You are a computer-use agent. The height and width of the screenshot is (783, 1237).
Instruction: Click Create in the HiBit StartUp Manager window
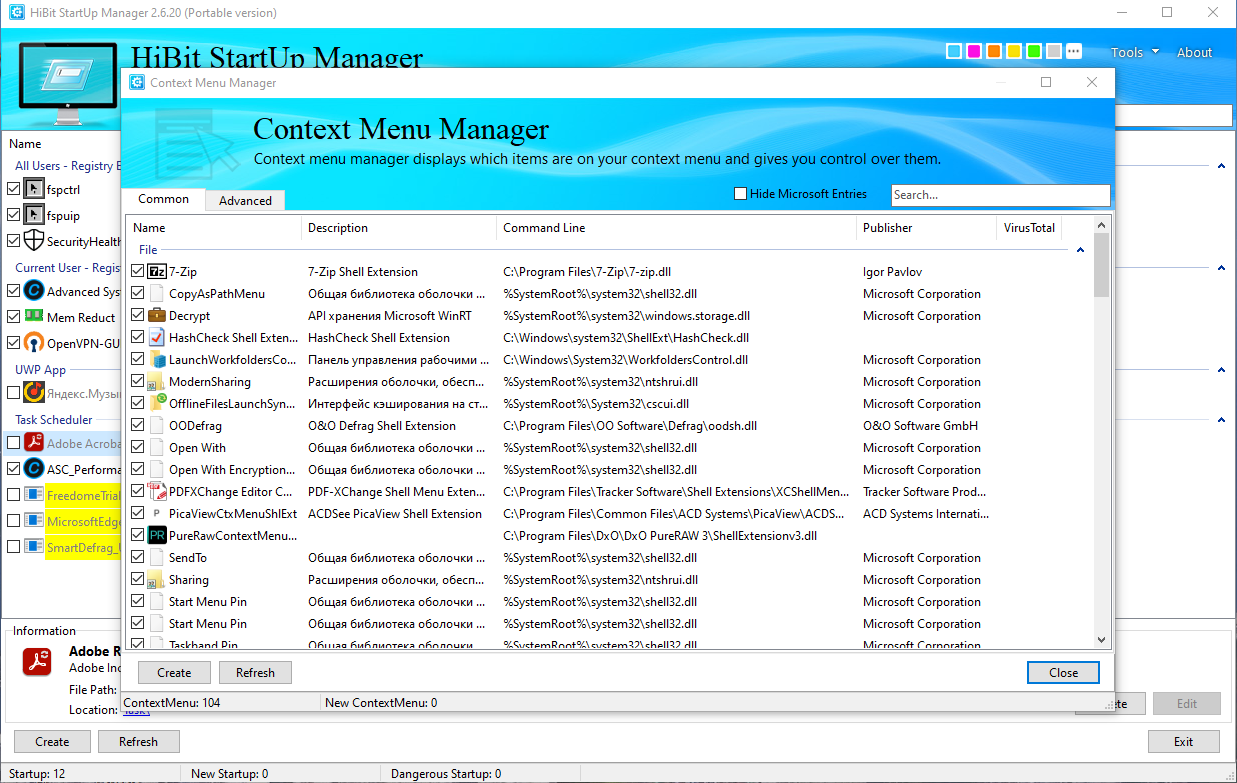52,742
